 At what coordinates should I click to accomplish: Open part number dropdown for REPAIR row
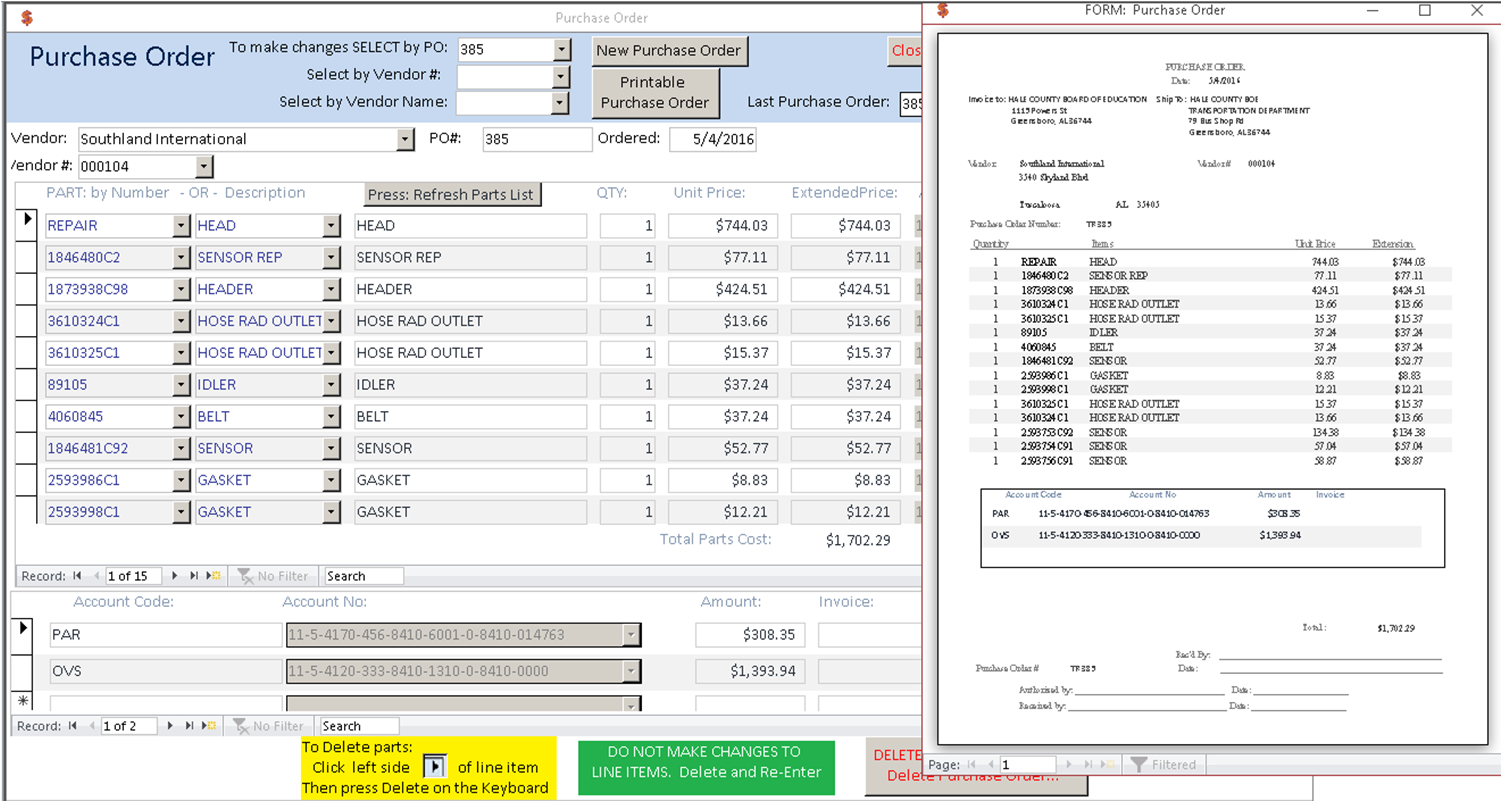pos(181,226)
